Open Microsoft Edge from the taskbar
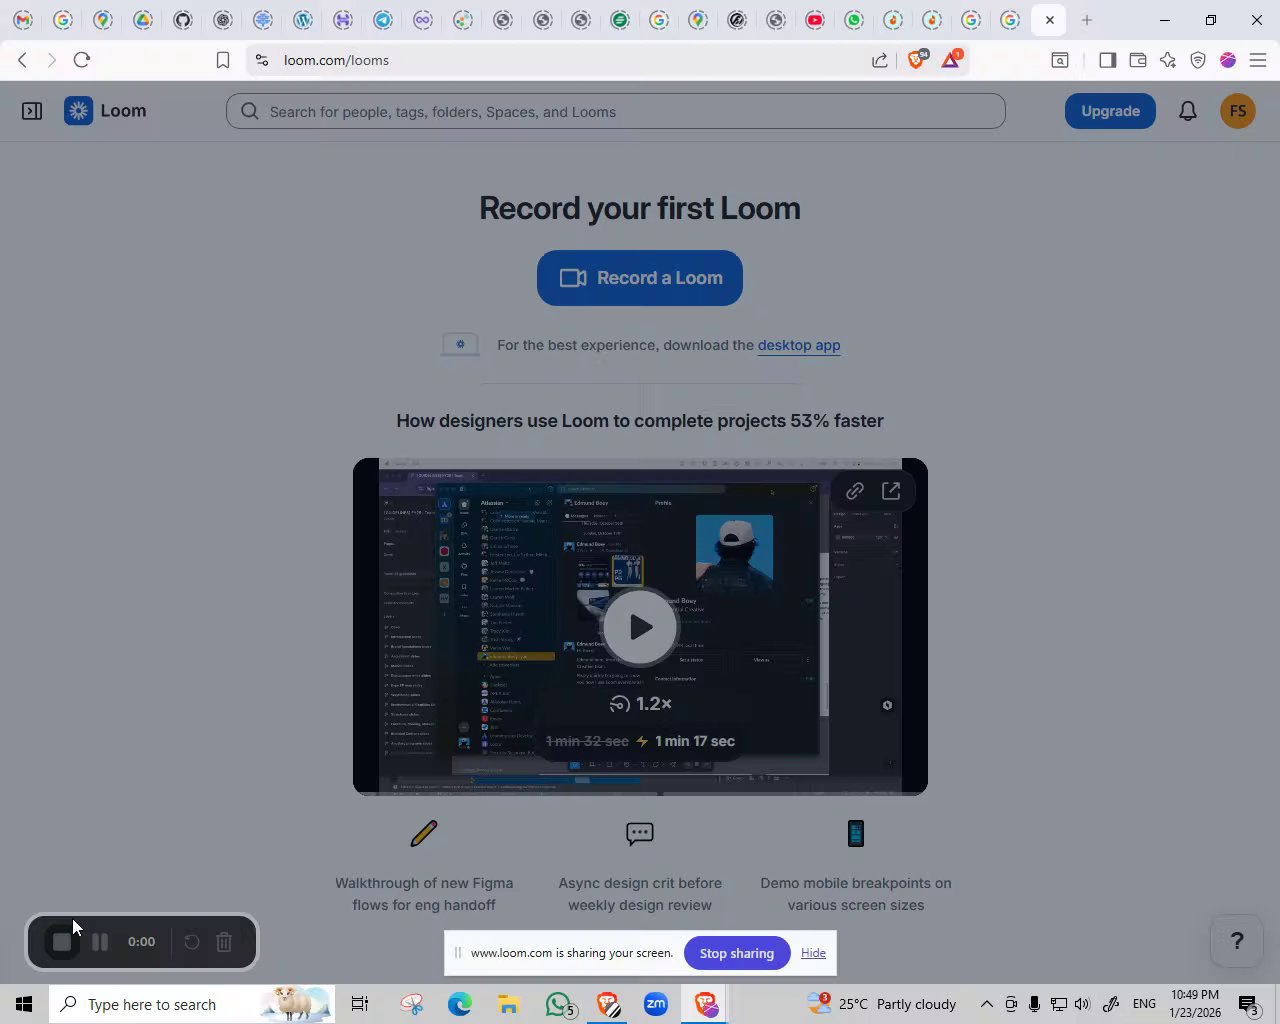 pyautogui.click(x=460, y=1004)
